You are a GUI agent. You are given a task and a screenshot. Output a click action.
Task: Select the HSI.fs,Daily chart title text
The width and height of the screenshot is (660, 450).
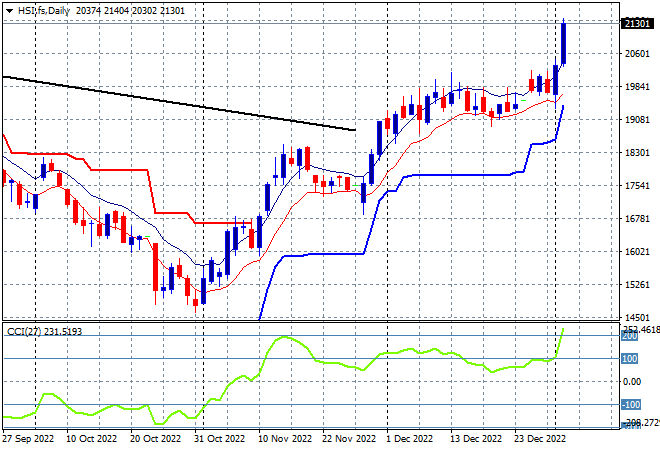(x=44, y=11)
